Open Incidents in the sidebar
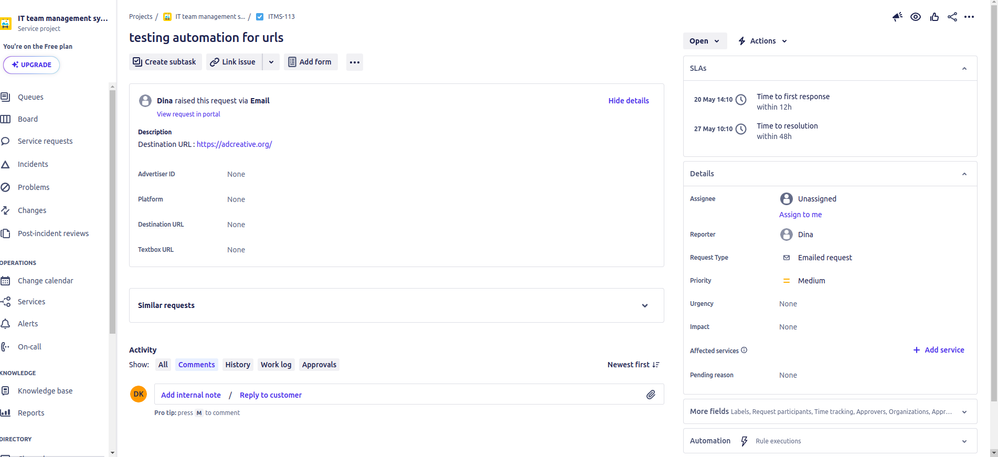The height and width of the screenshot is (457, 998). tap(32, 164)
